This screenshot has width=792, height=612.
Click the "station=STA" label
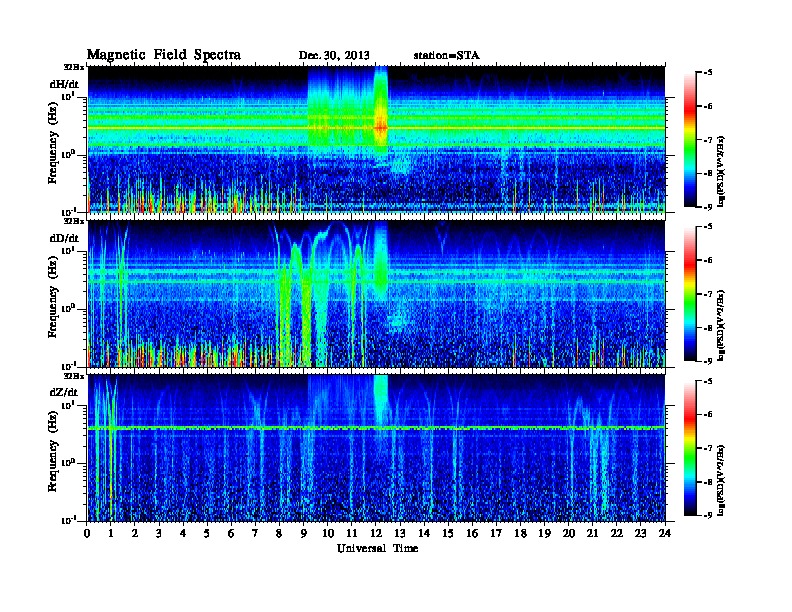coord(446,56)
